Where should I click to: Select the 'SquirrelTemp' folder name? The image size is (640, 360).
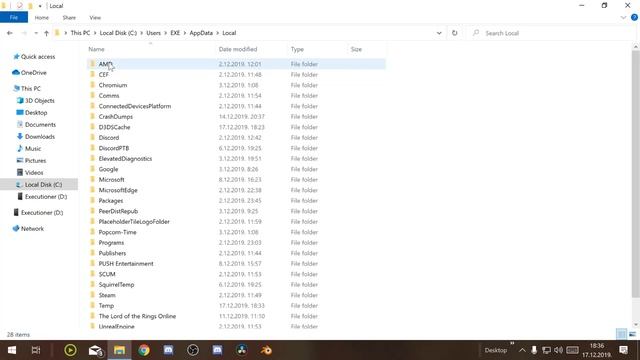click(x=116, y=285)
